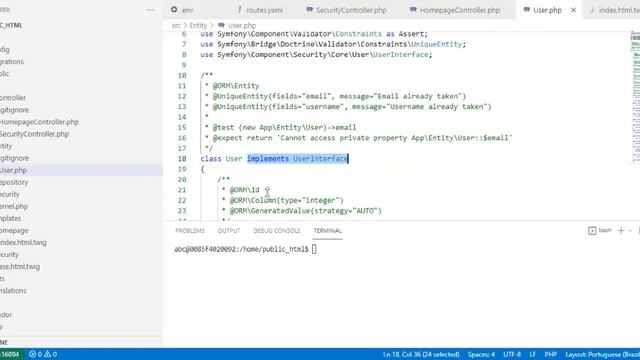Open the OUTPUT panel tab
This screenshot has width=640, height=360.
tap(229, 231)
